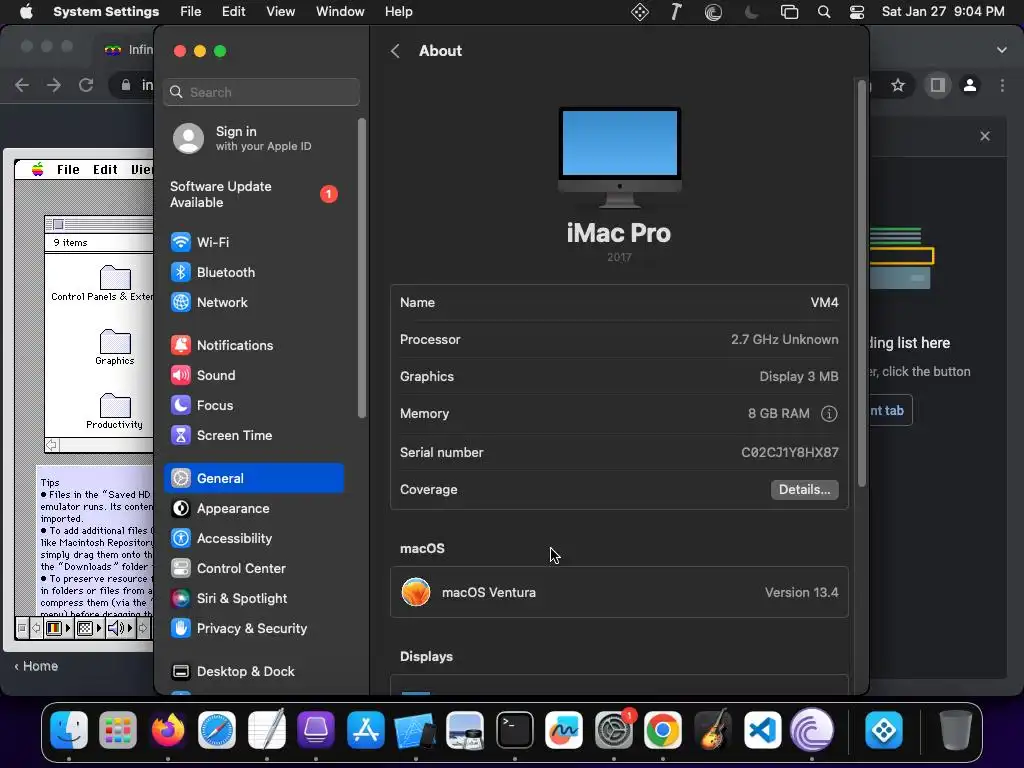Expand Chrome tab search chevron

point(1002,50)
